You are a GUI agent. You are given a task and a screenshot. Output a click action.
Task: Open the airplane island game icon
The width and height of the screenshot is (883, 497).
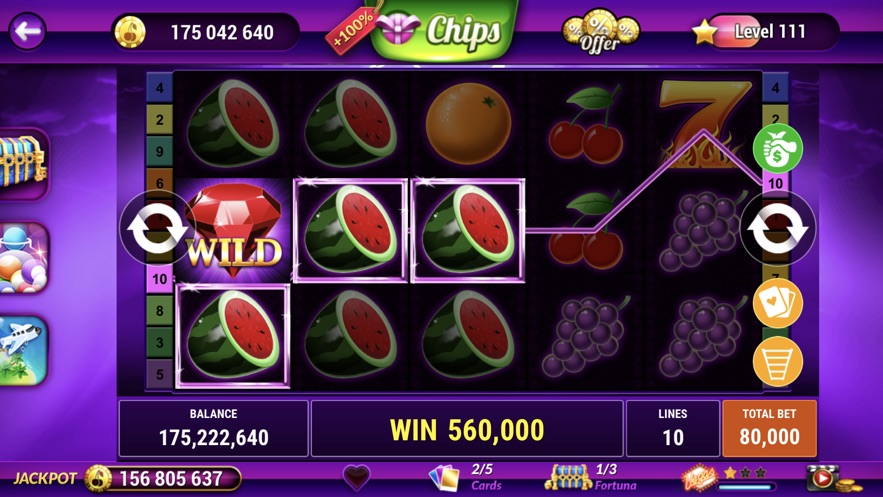(24, 350)
